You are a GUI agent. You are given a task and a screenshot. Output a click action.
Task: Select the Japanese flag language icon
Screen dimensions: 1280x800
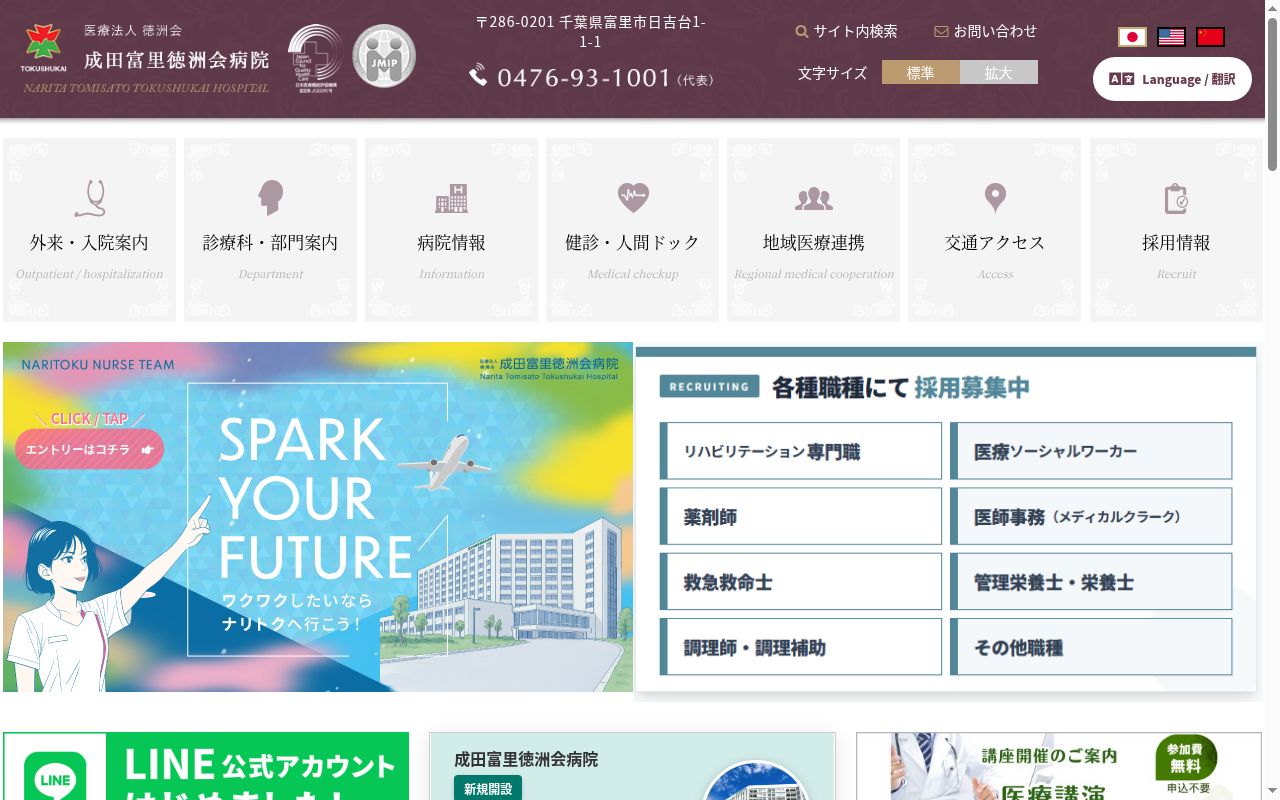tap(1132, 37)
